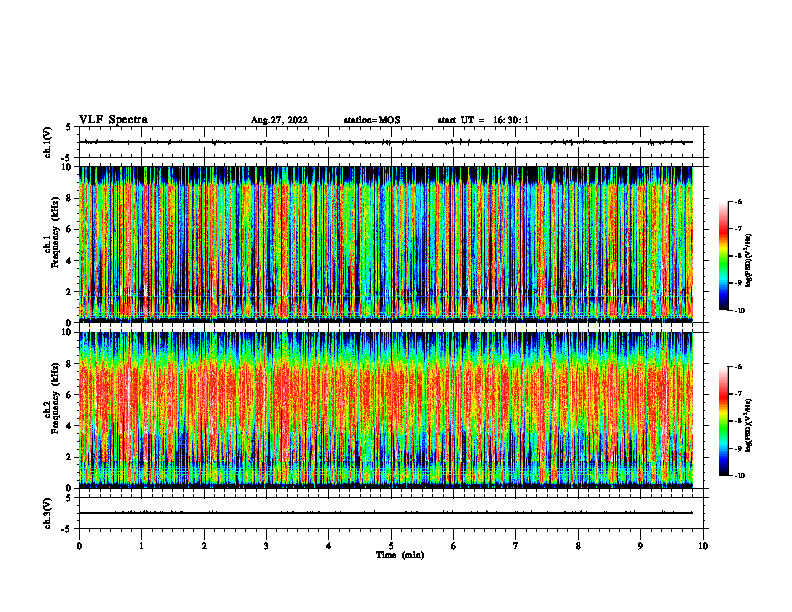Click the "-10" label on ch.2 colorbar

coord(739,476)
